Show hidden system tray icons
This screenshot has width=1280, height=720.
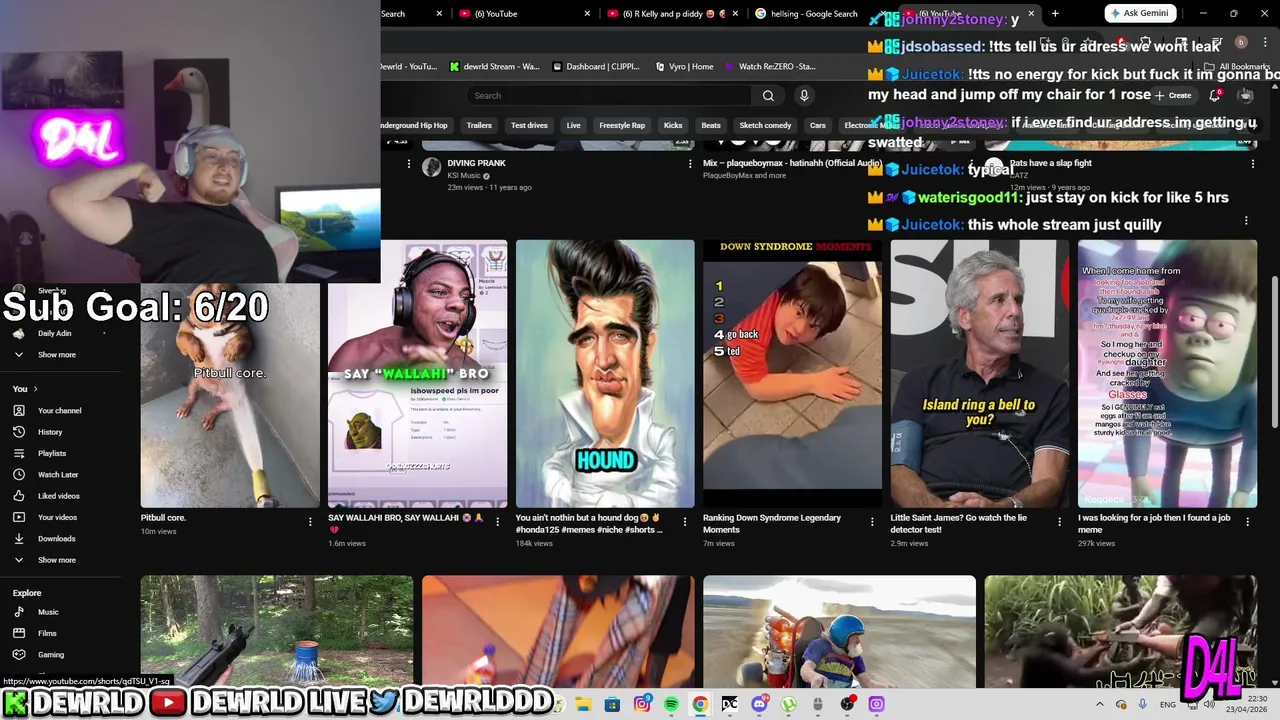pyautogui.click(x=1100, y=705)
